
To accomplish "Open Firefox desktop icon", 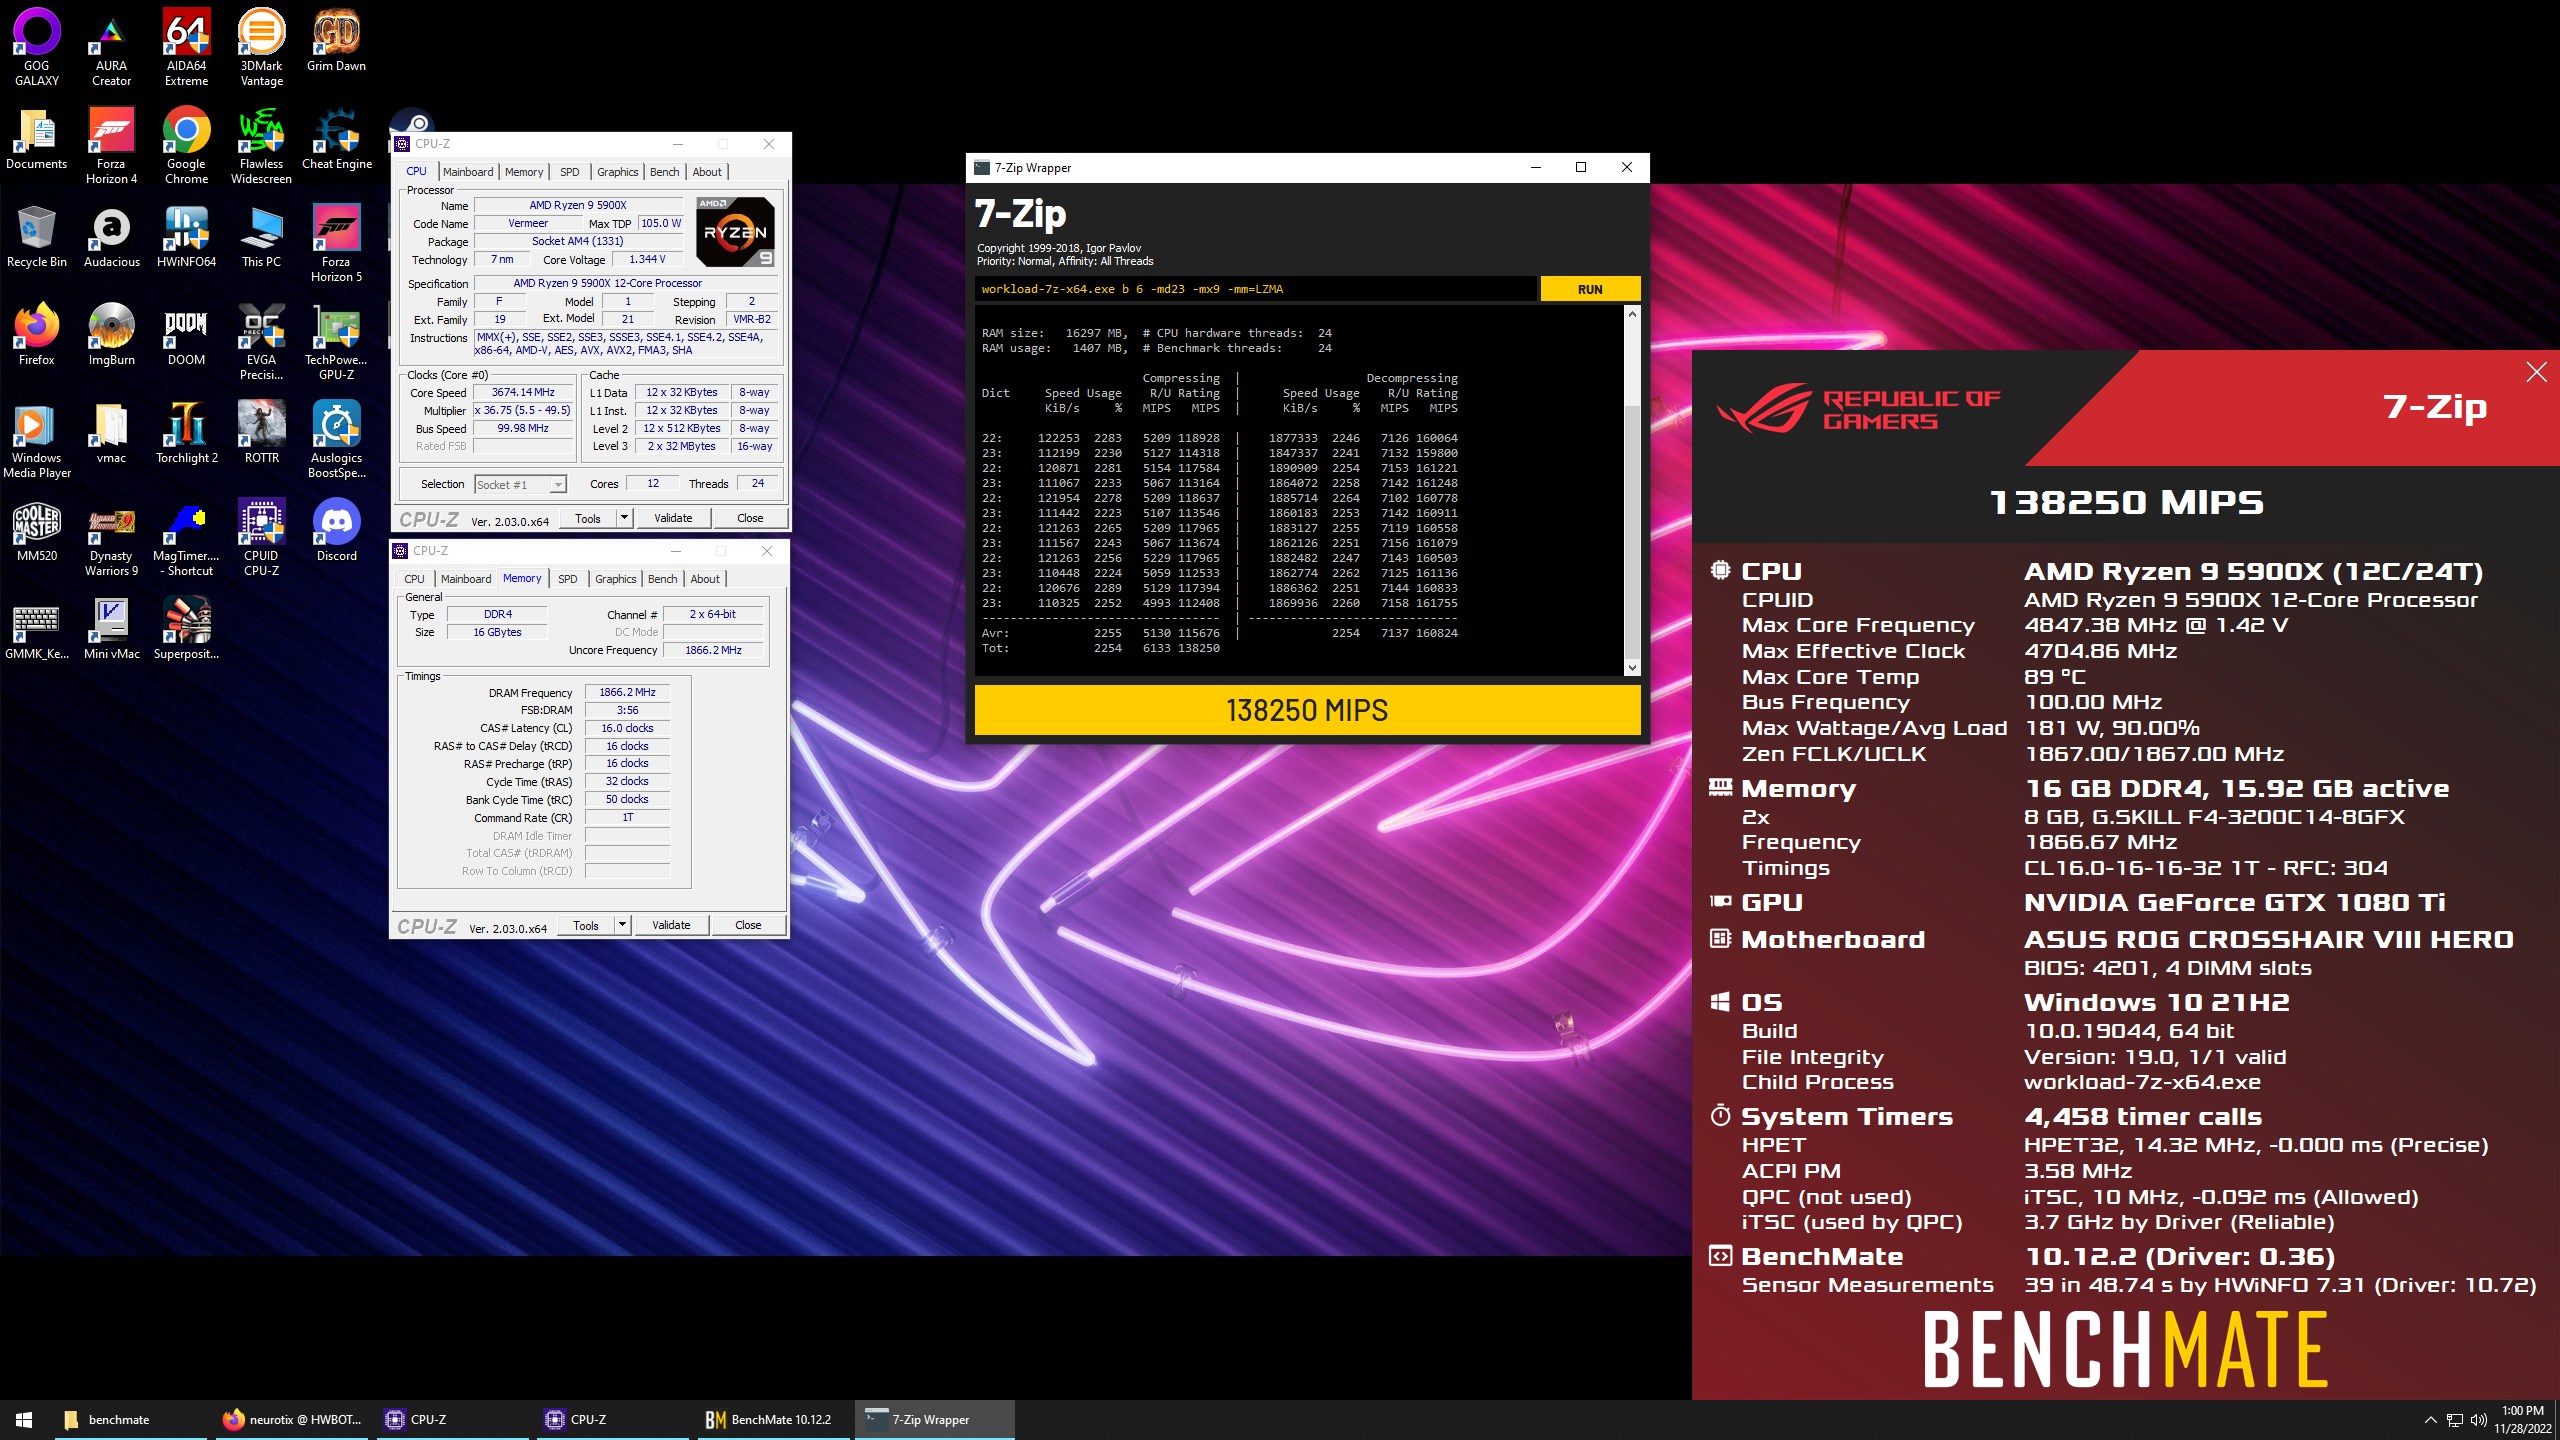I will (x=37, y=334).
